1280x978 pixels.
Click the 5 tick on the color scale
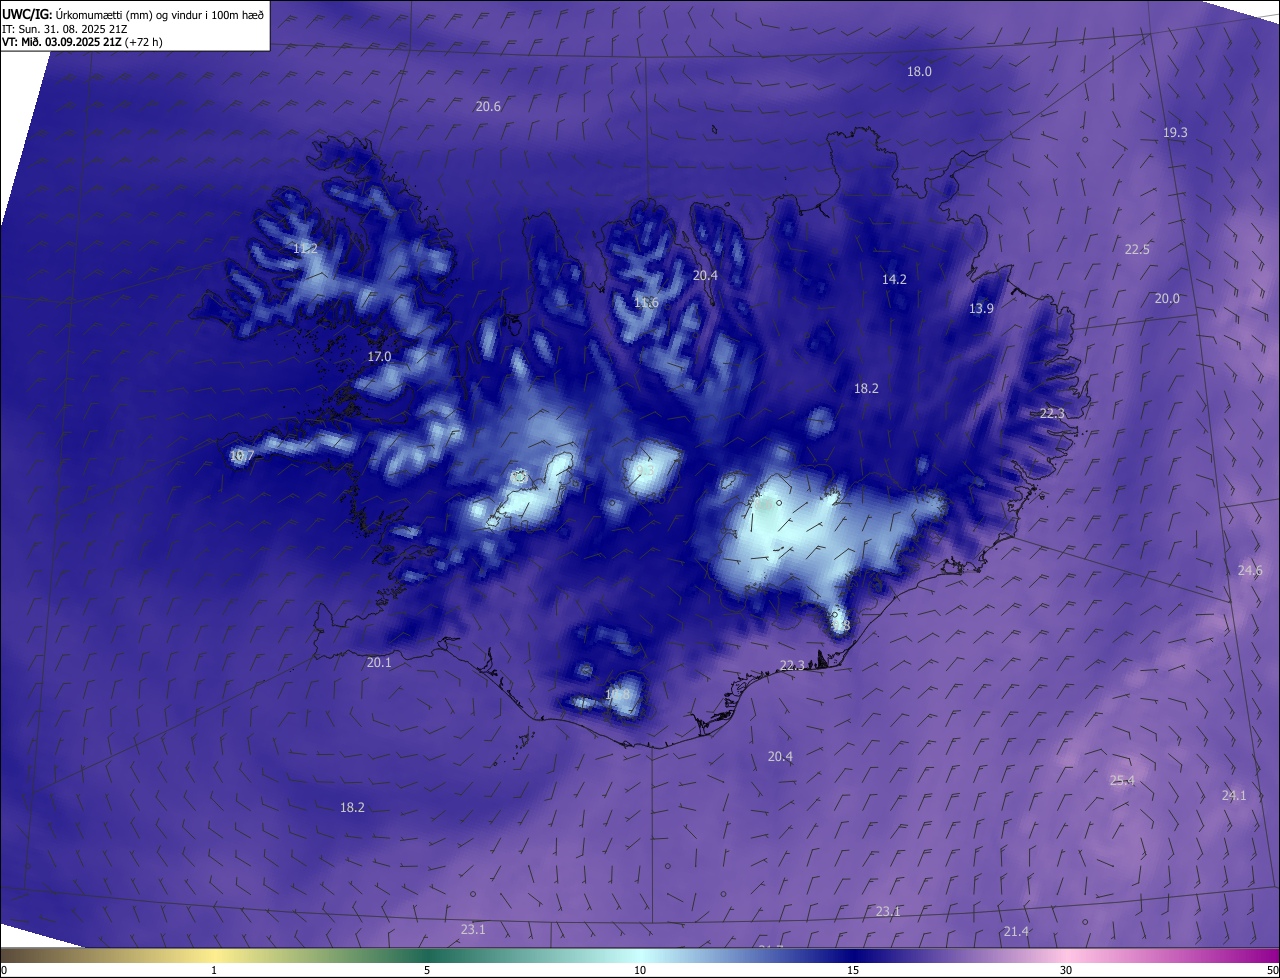point(427,970)
